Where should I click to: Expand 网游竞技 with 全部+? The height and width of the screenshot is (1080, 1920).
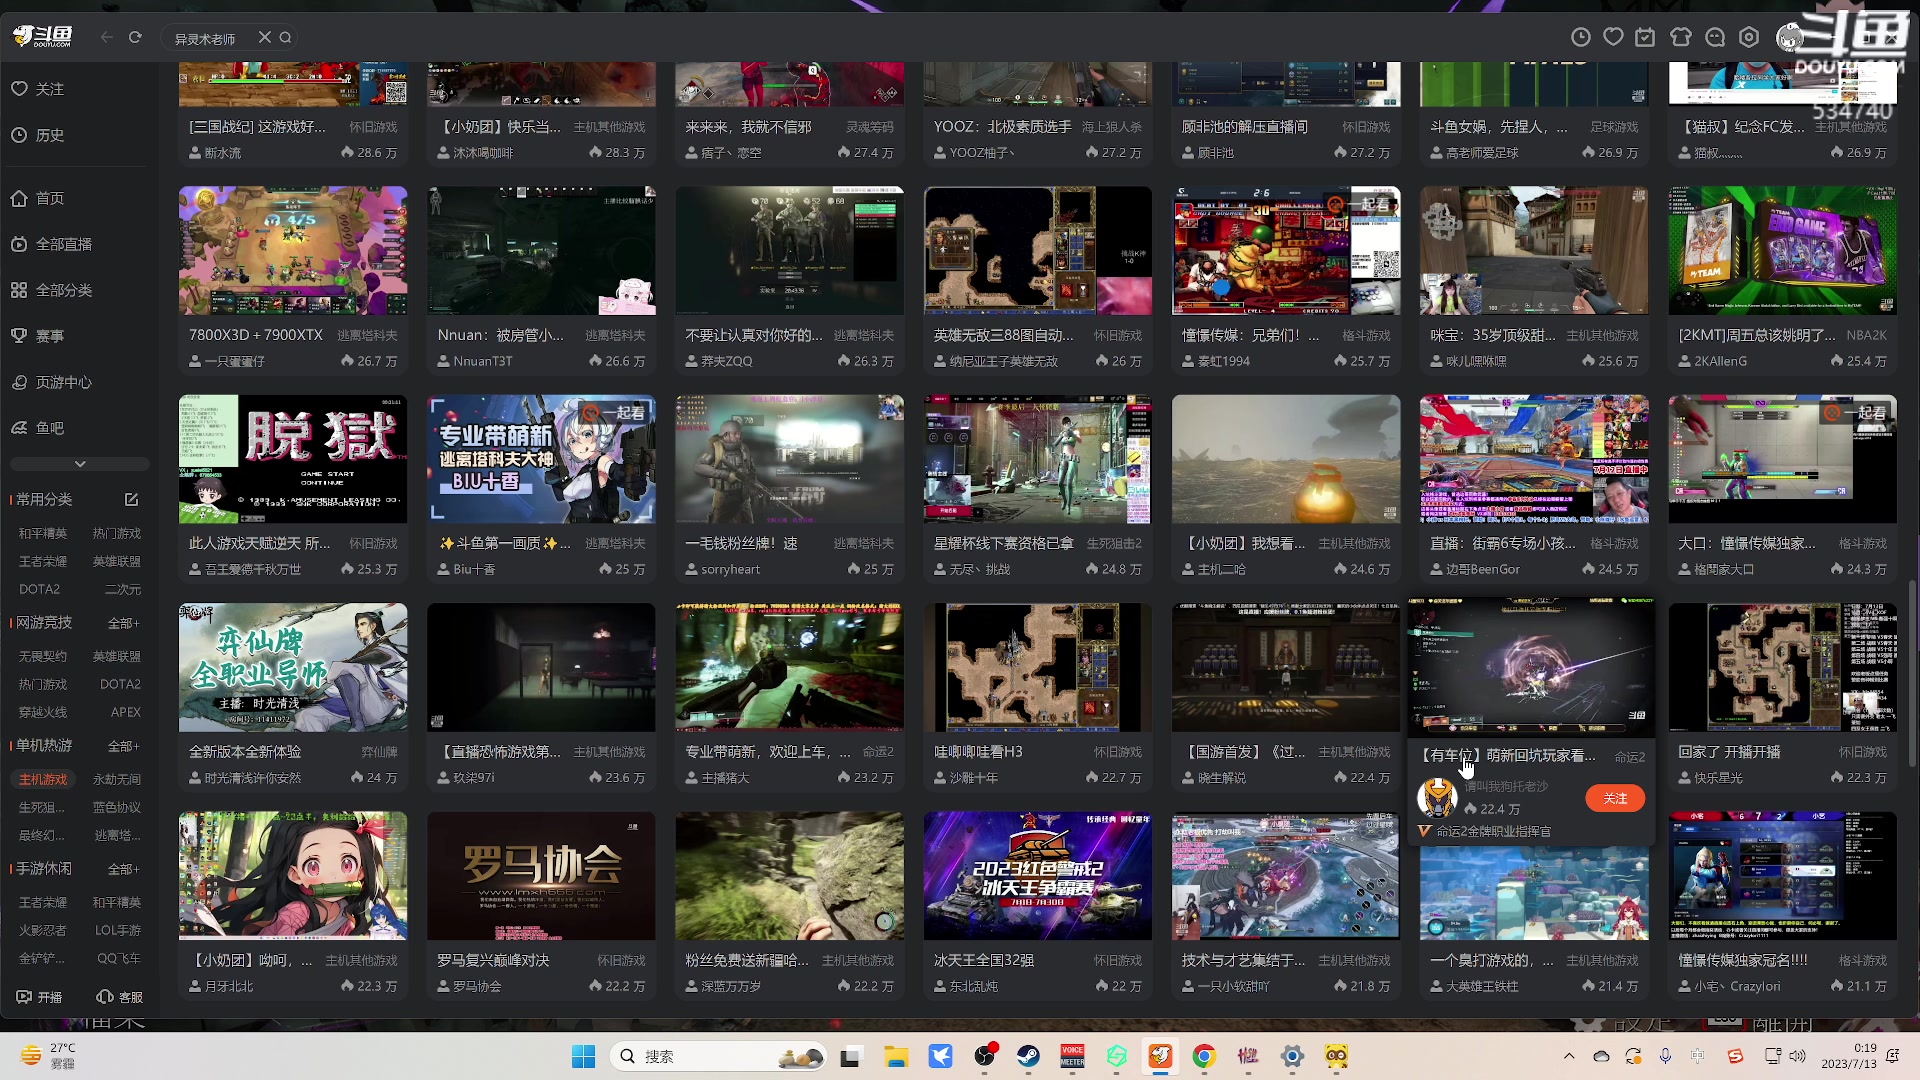(124, 623)
